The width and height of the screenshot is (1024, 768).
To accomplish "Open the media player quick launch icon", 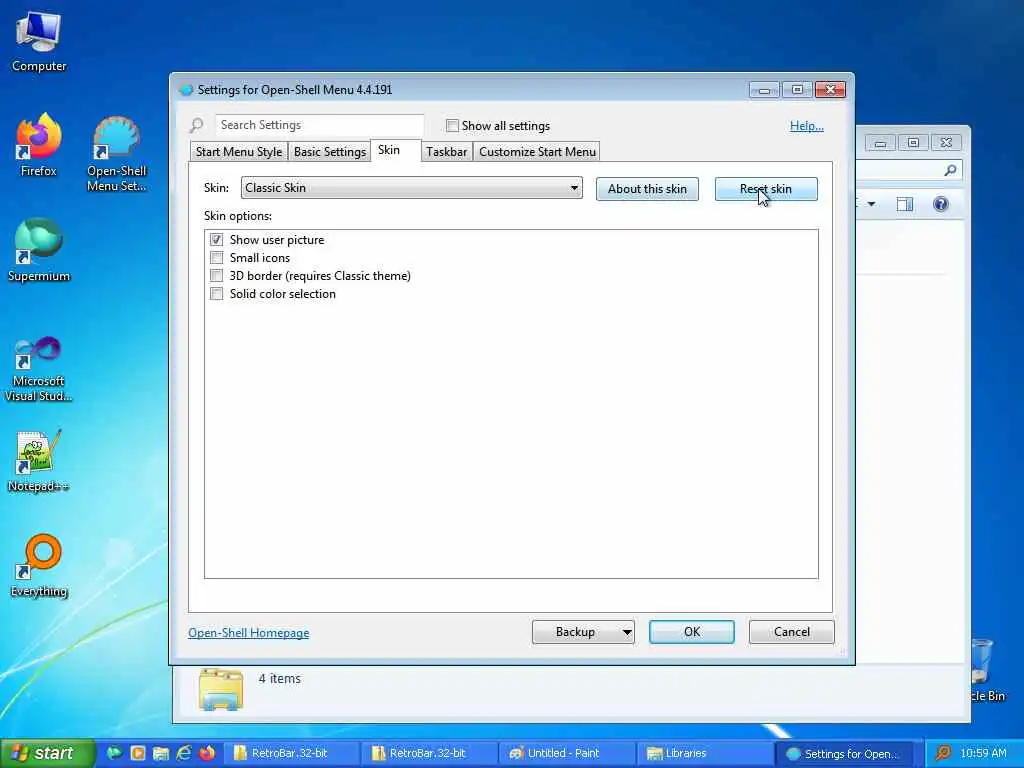I will pyautogui.click(x=138, y=753).
